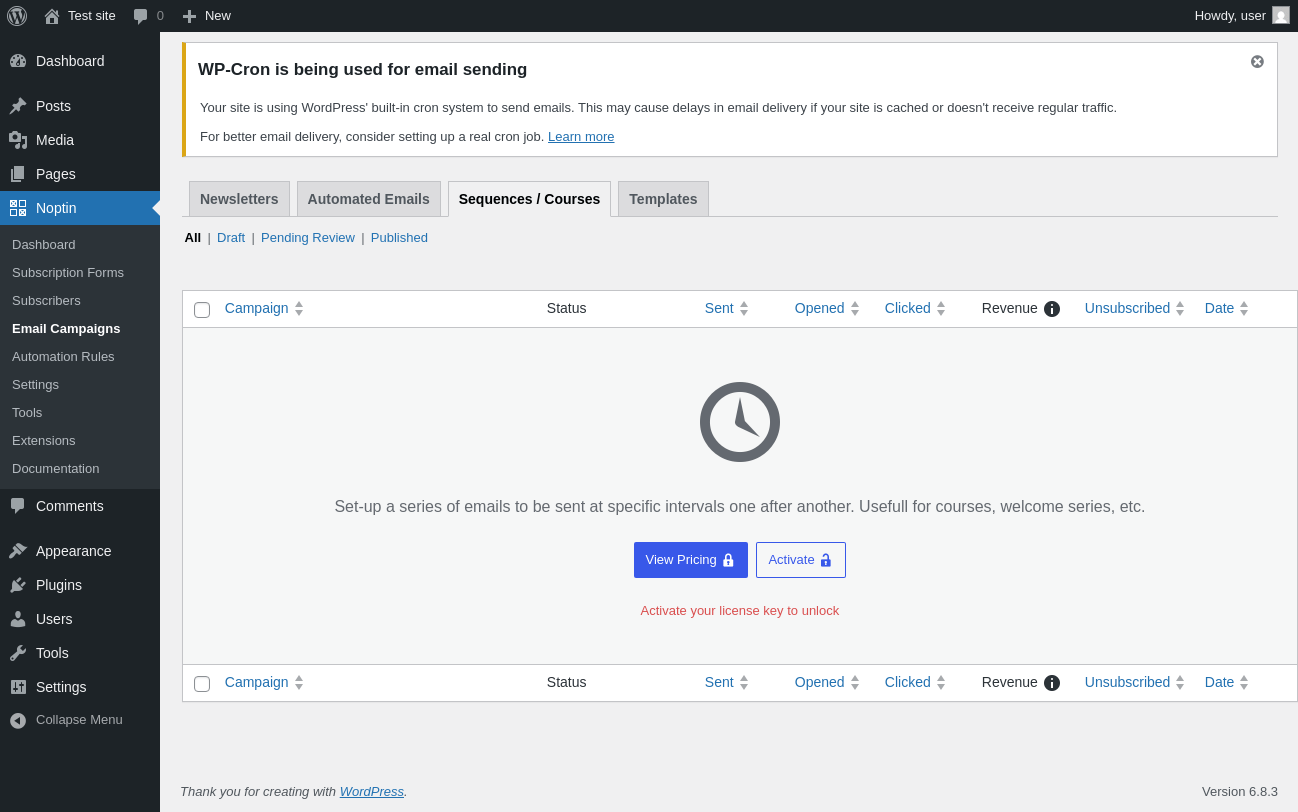
Task: Filter campaigns by Draft
Action: [231, 238]
